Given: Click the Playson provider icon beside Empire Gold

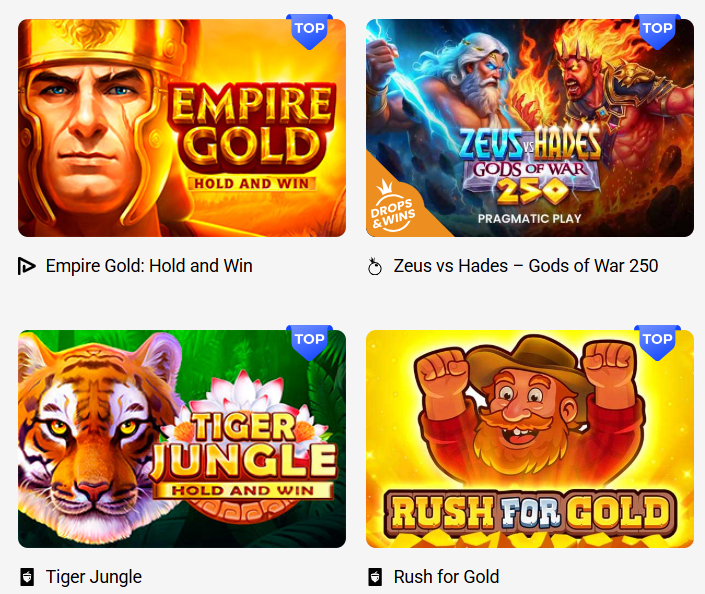Looking at the screenshot, I should click(x=27, y=266).
